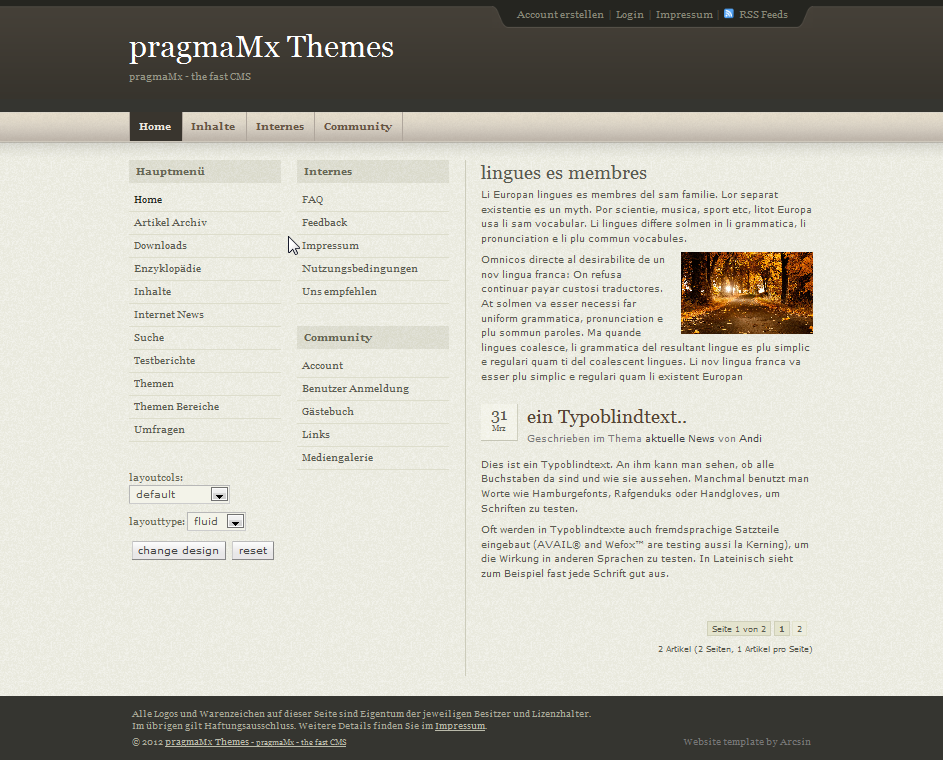
Task: Click Account erstellen link
Action: pos(560,14)
